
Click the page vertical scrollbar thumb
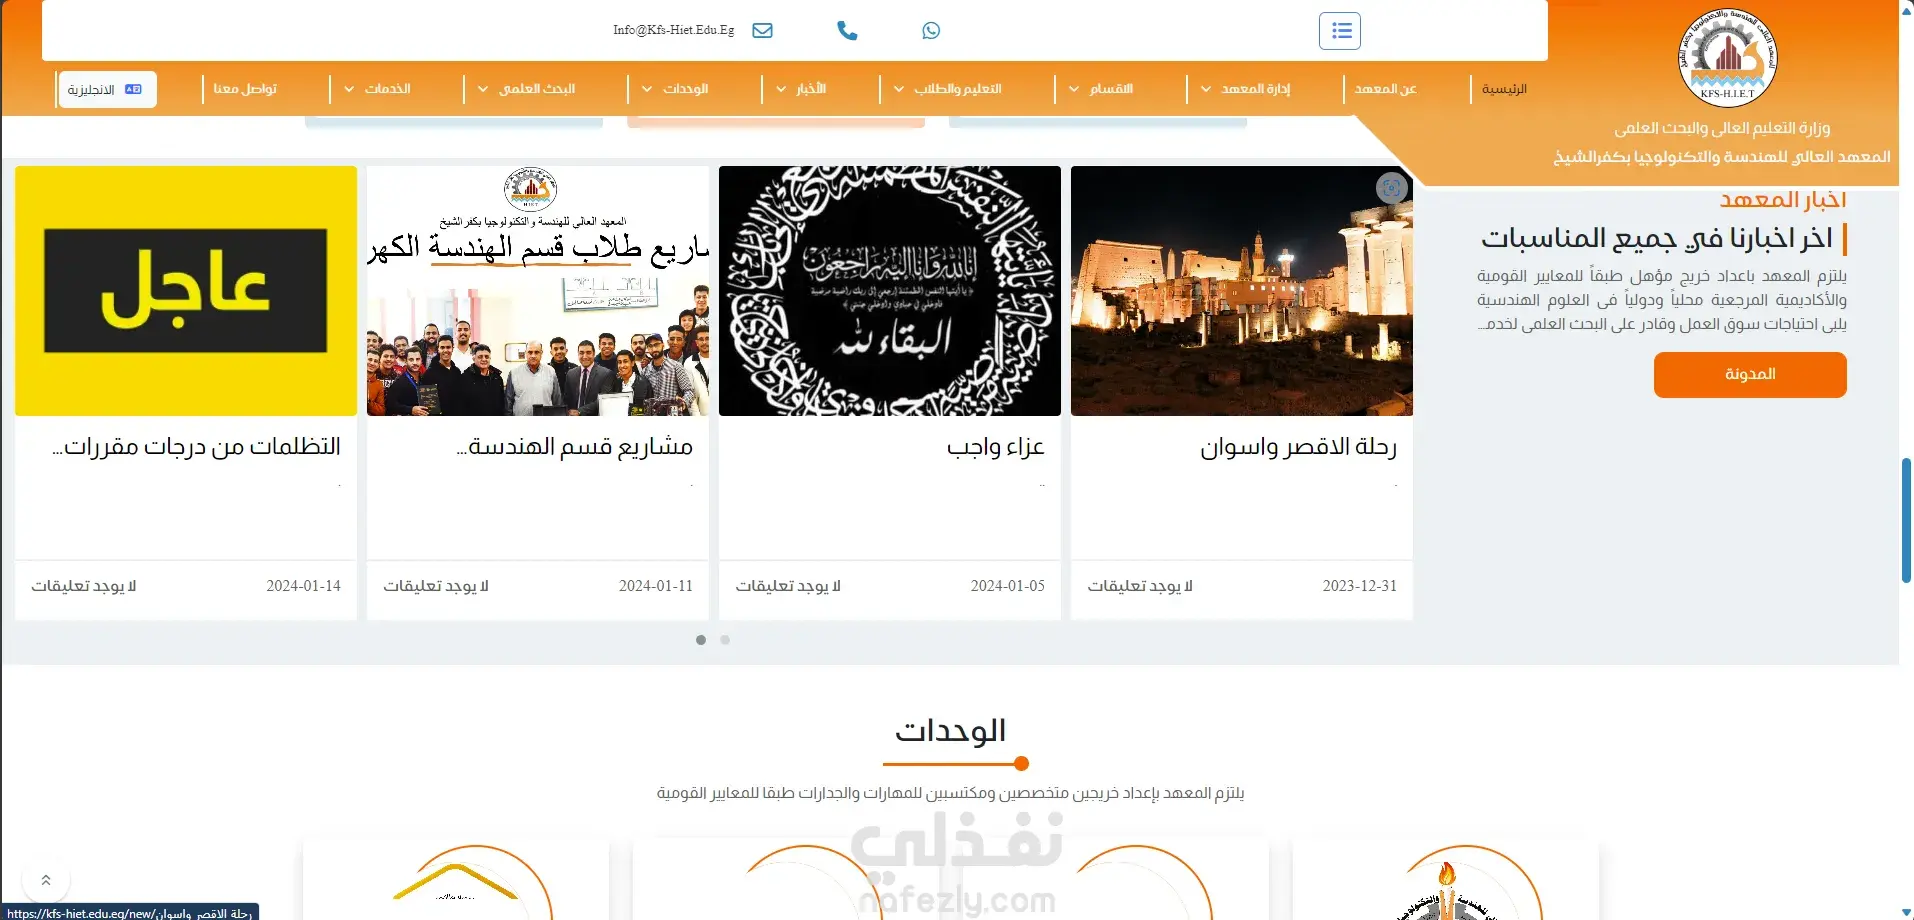click(1906, 520)
